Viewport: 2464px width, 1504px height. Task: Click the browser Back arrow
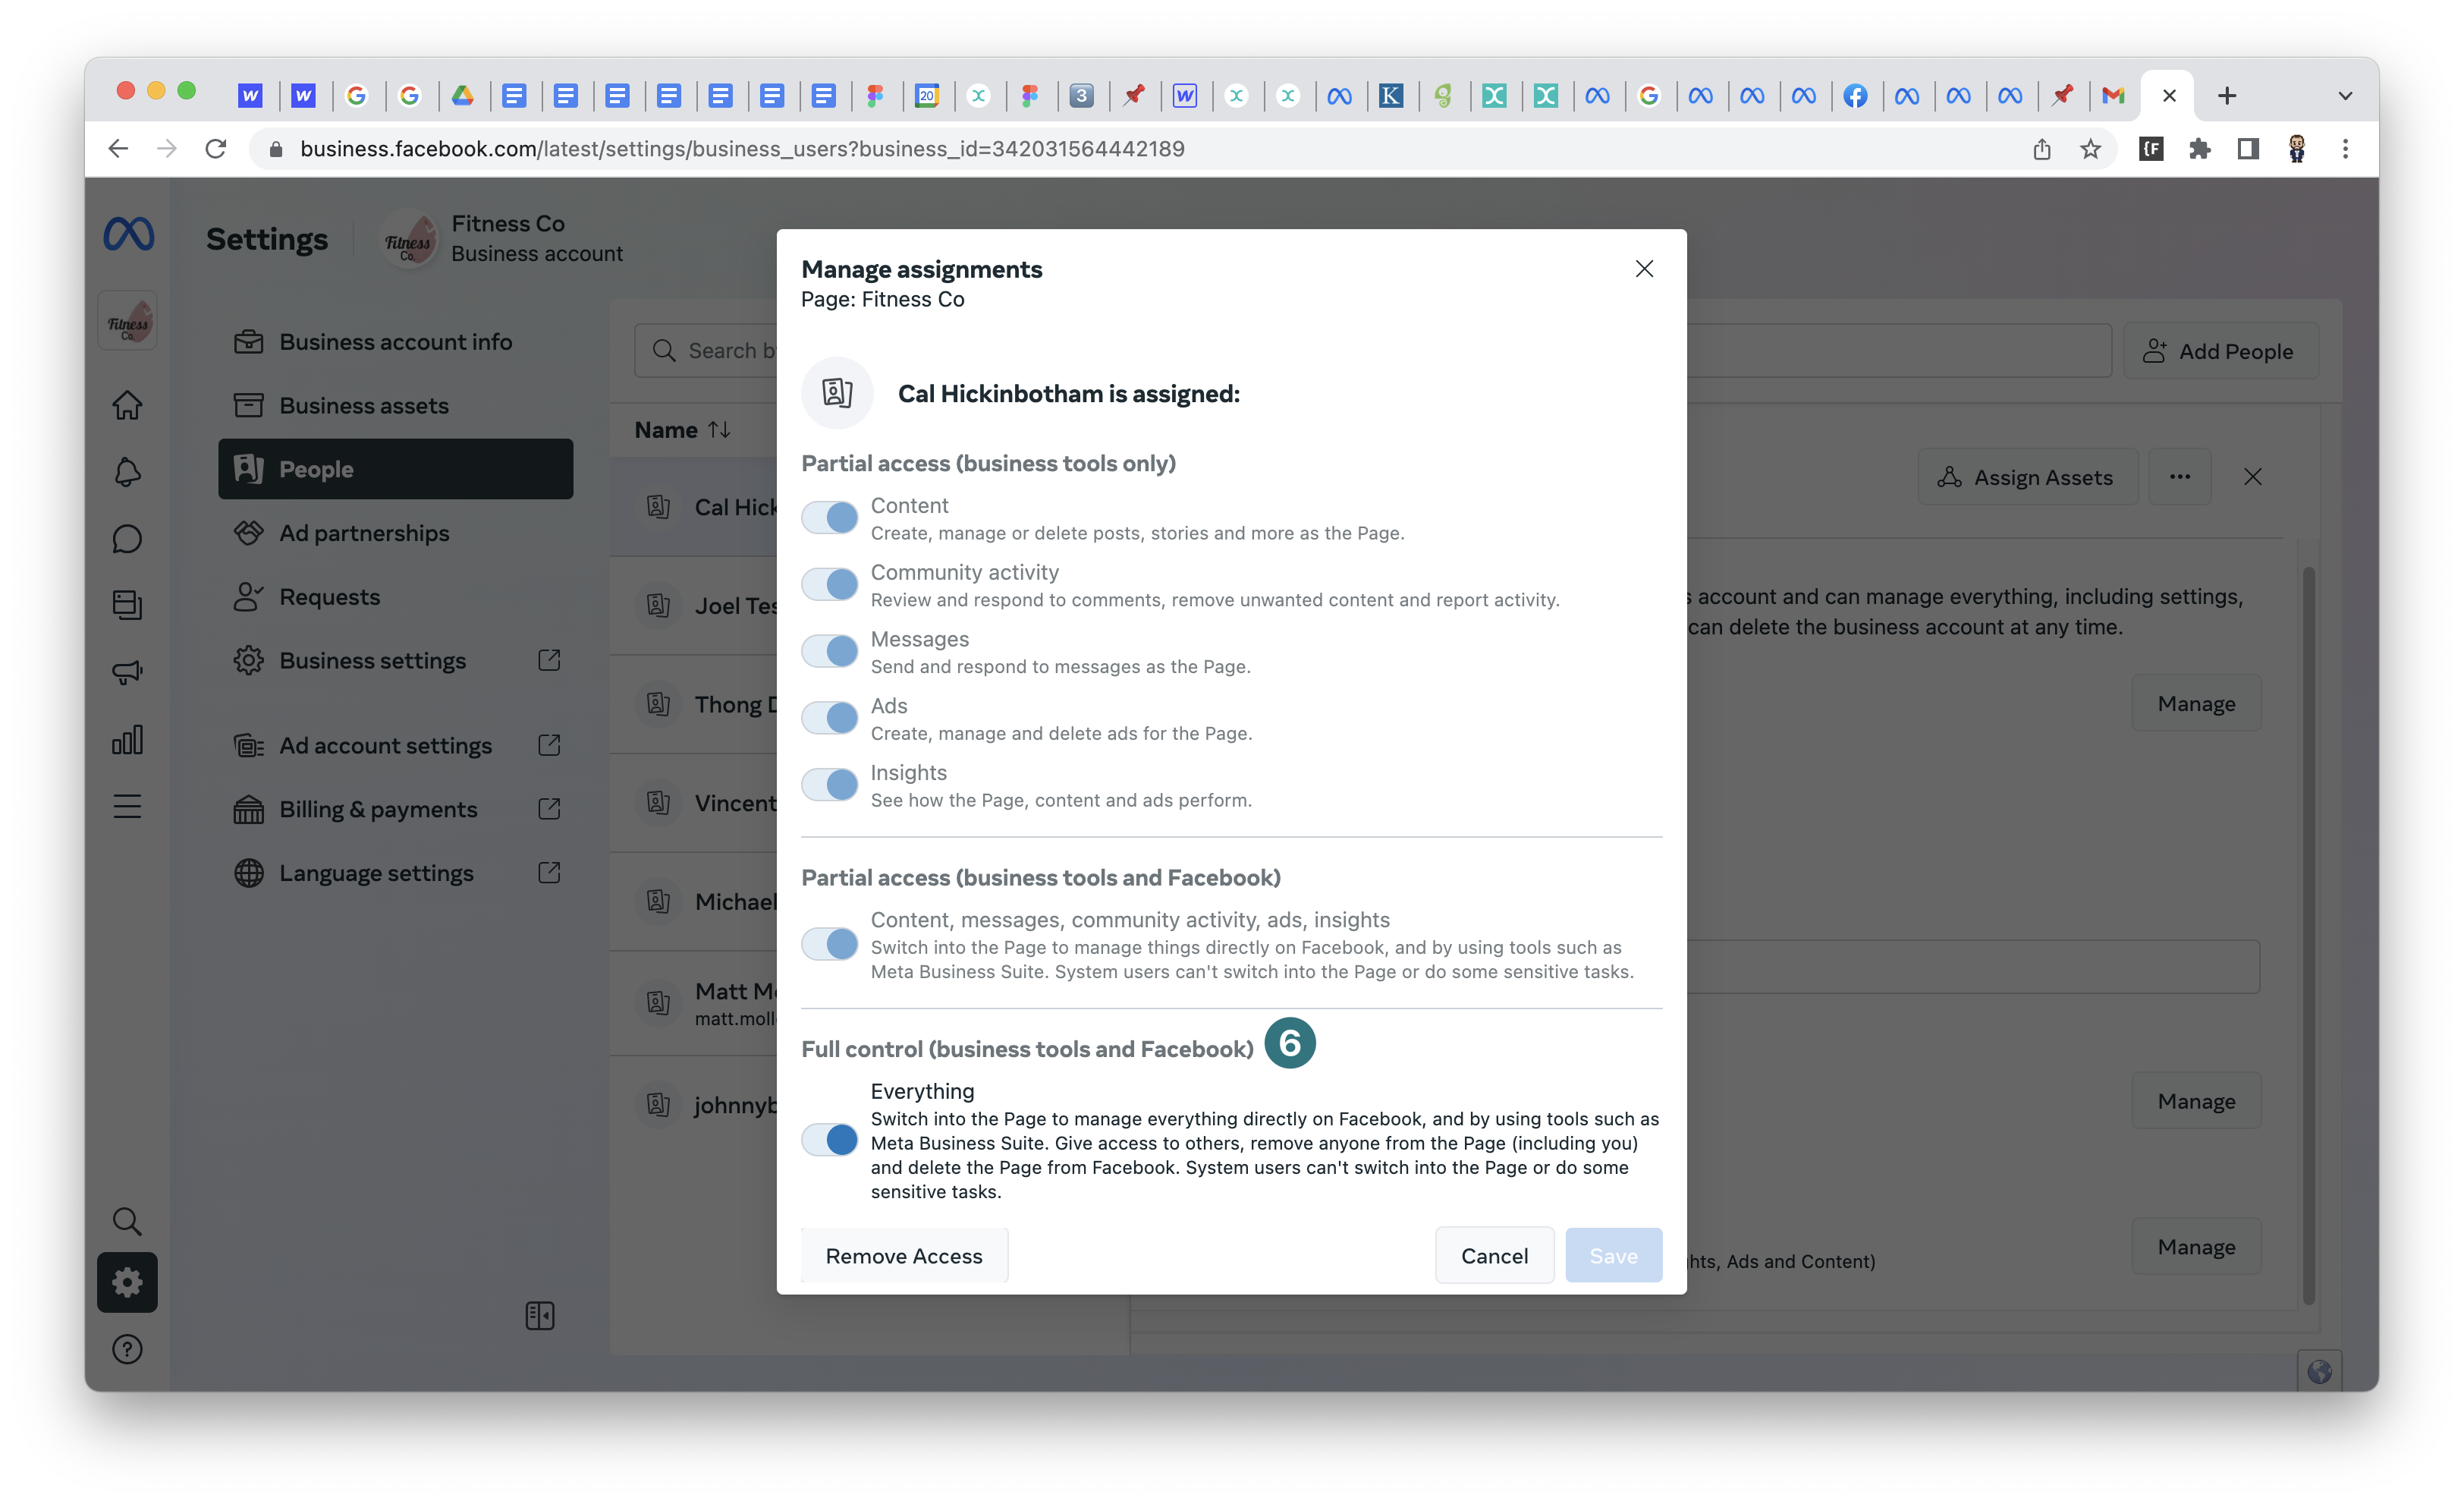(118, 149)
